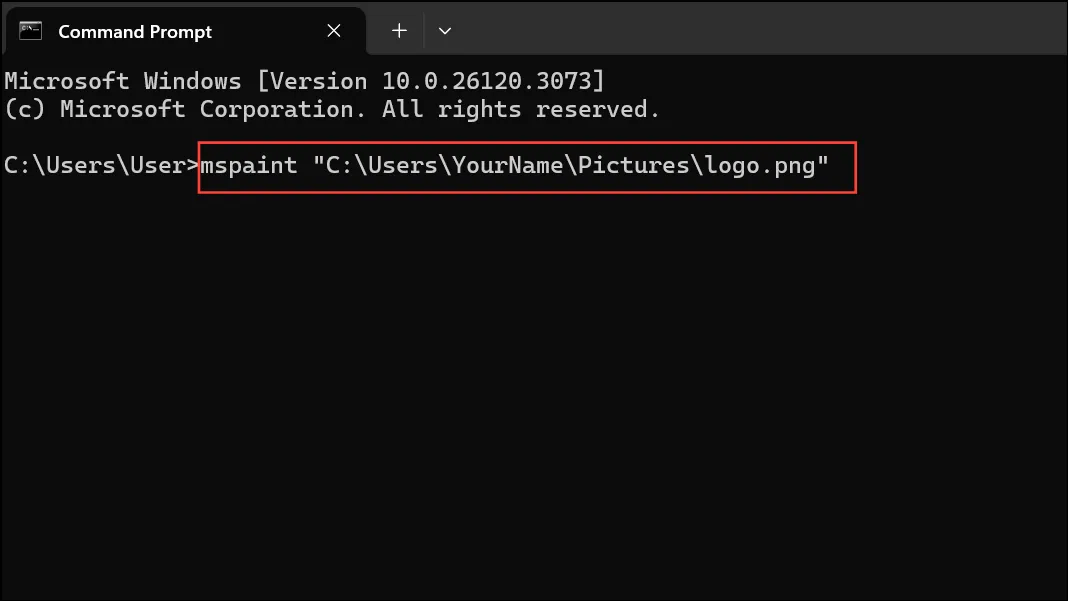Click the version number 10.0.26120.3073
The height and width of the screenshot is (601, 1068).
[x=486, y=81]
